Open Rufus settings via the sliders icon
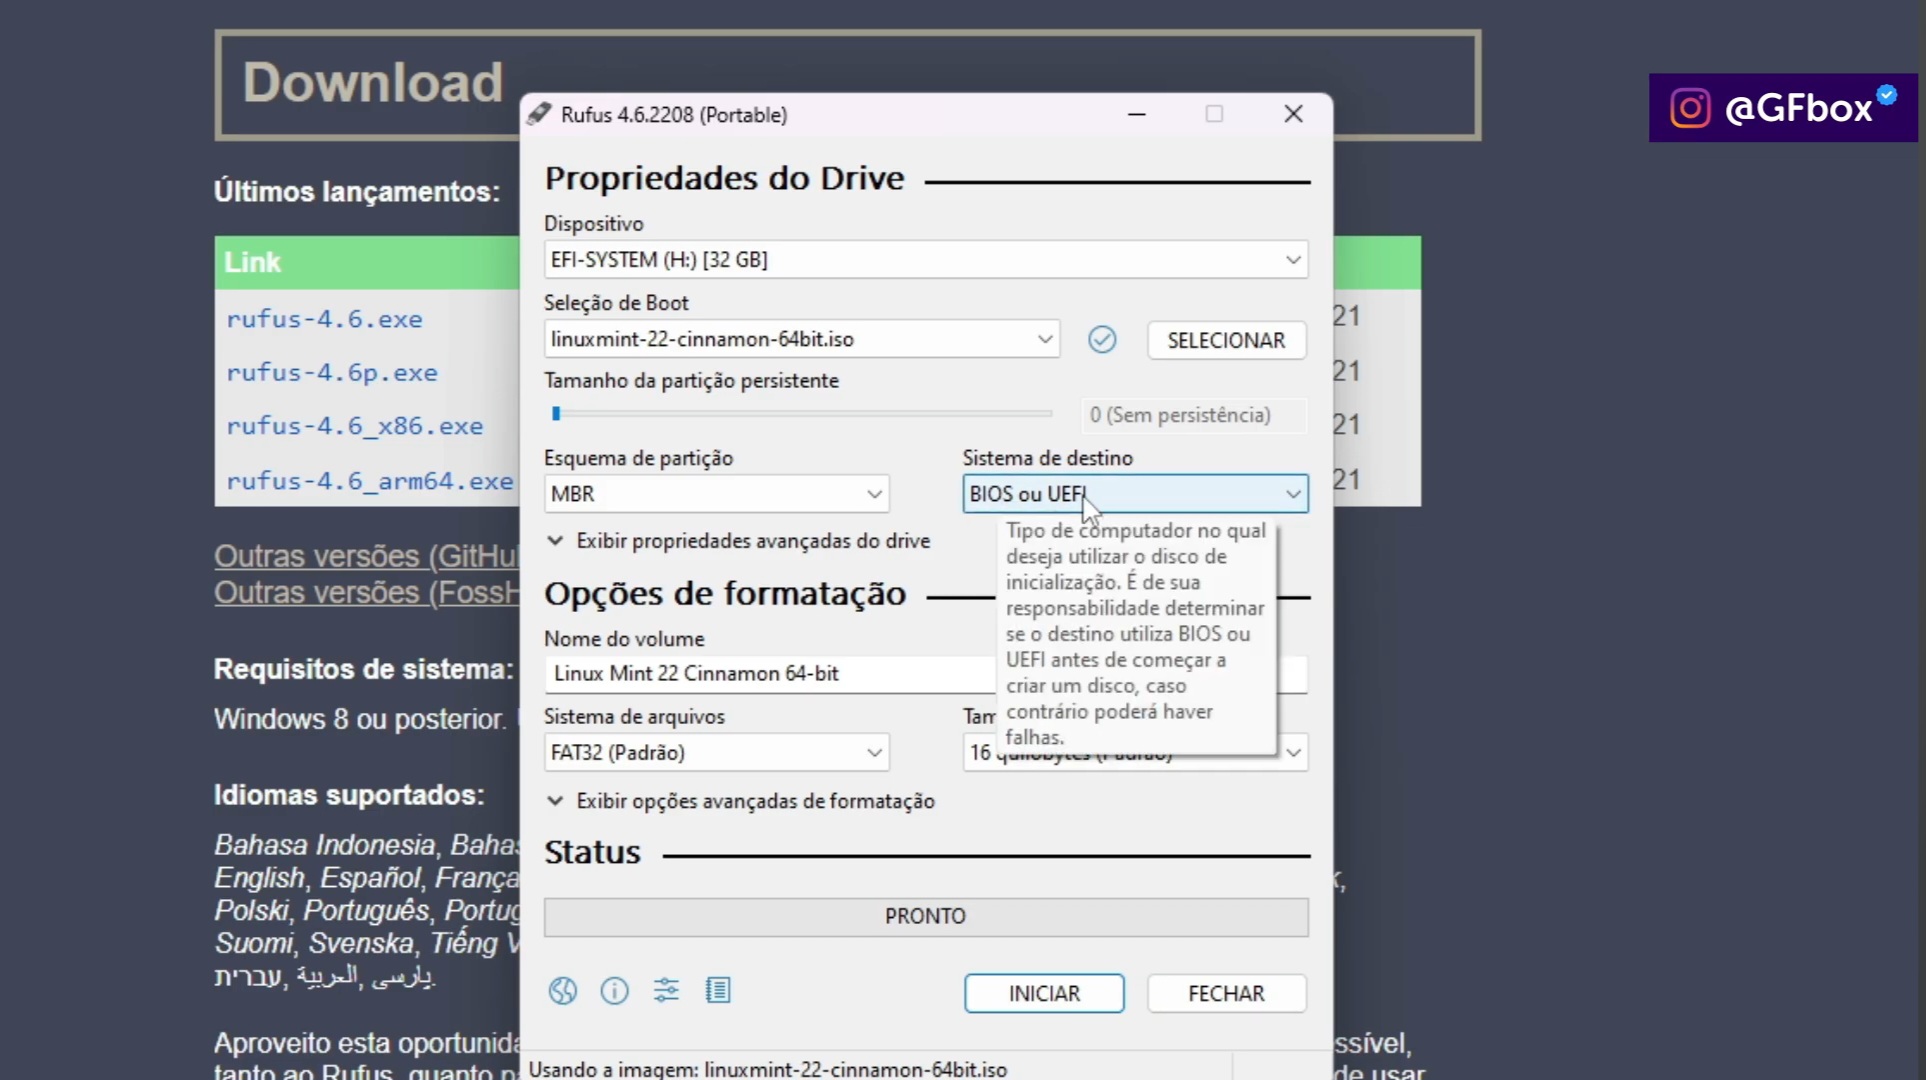This screenshot has height=1080, width=1926. pos(666,991)
